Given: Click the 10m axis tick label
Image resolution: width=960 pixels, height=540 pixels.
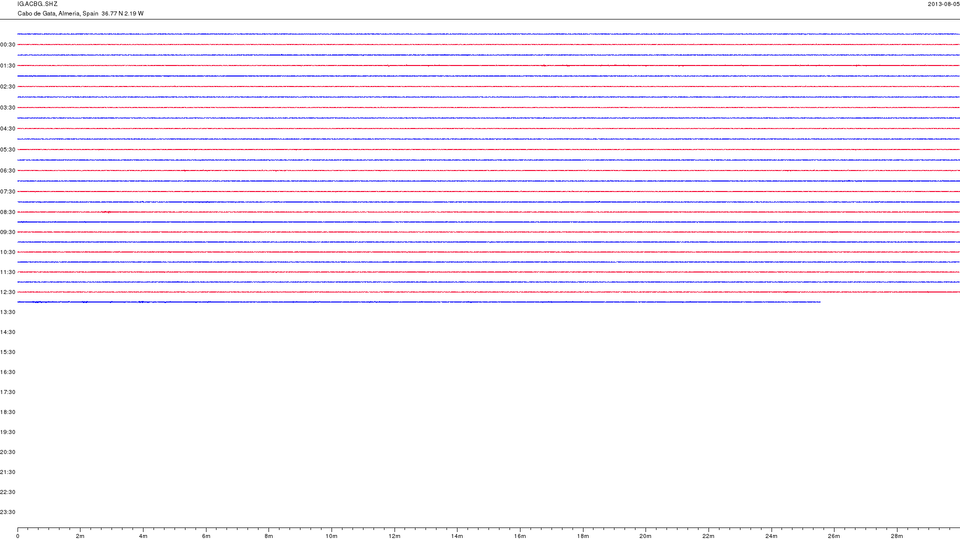Looking at the screenshot, I should tap(331, 536).
